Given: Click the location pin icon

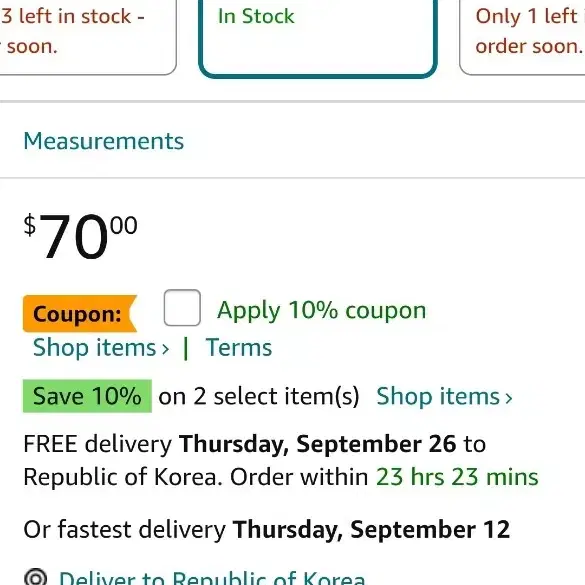Looking at the screenshot, I should tap(35, 578).
